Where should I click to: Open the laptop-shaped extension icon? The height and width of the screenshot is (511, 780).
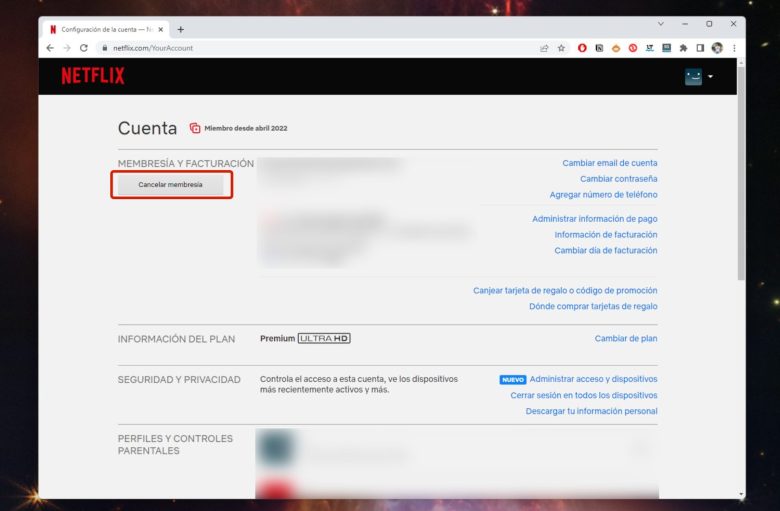coord(667,48)
